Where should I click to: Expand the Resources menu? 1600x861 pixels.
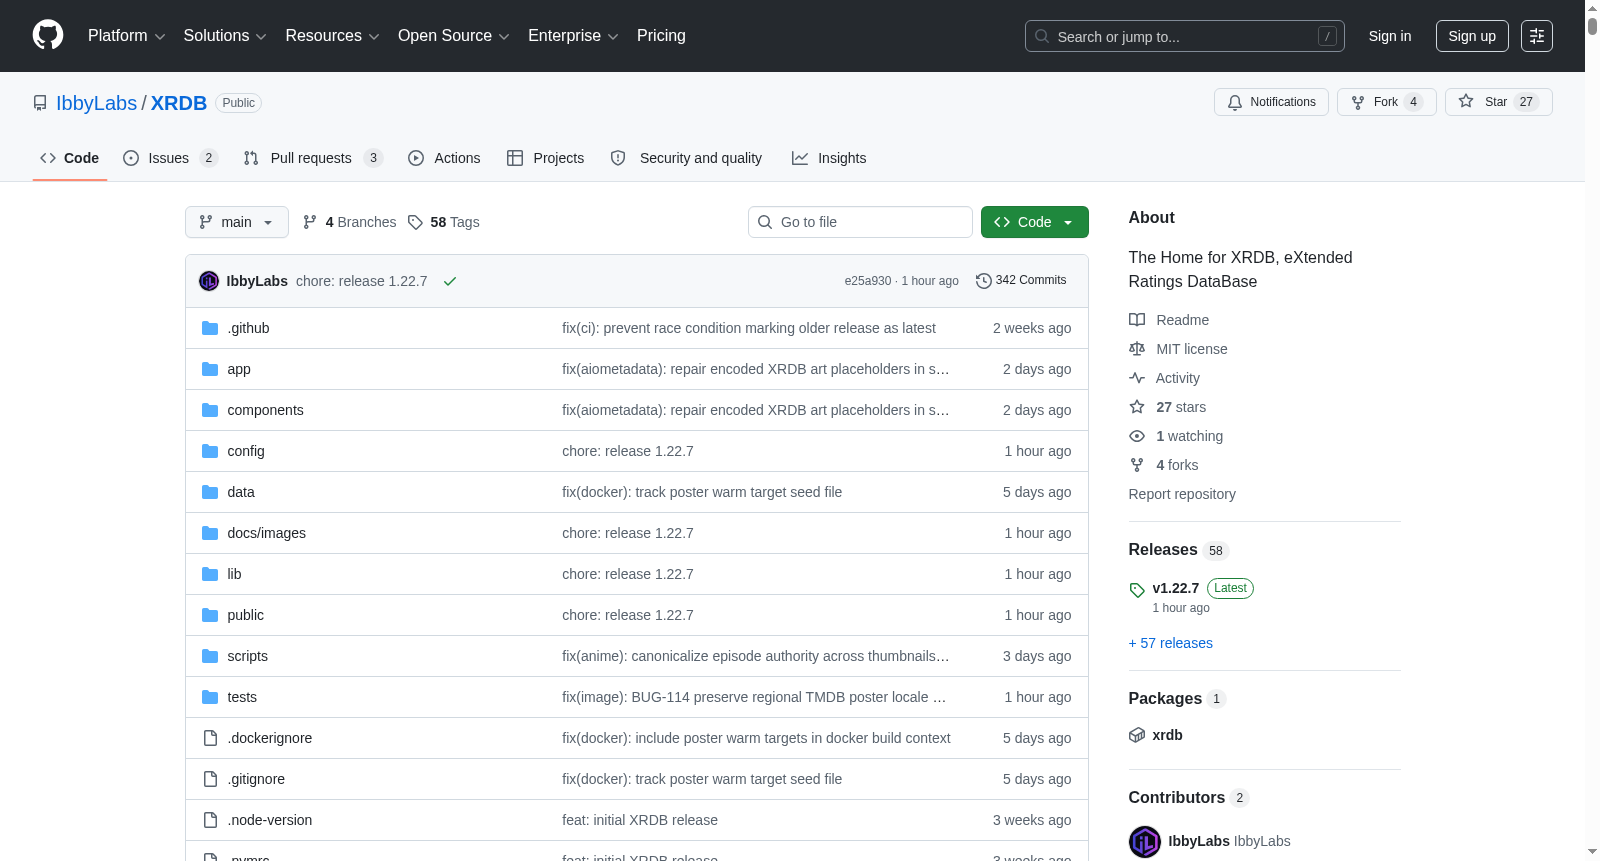click(x=332, y=36)
